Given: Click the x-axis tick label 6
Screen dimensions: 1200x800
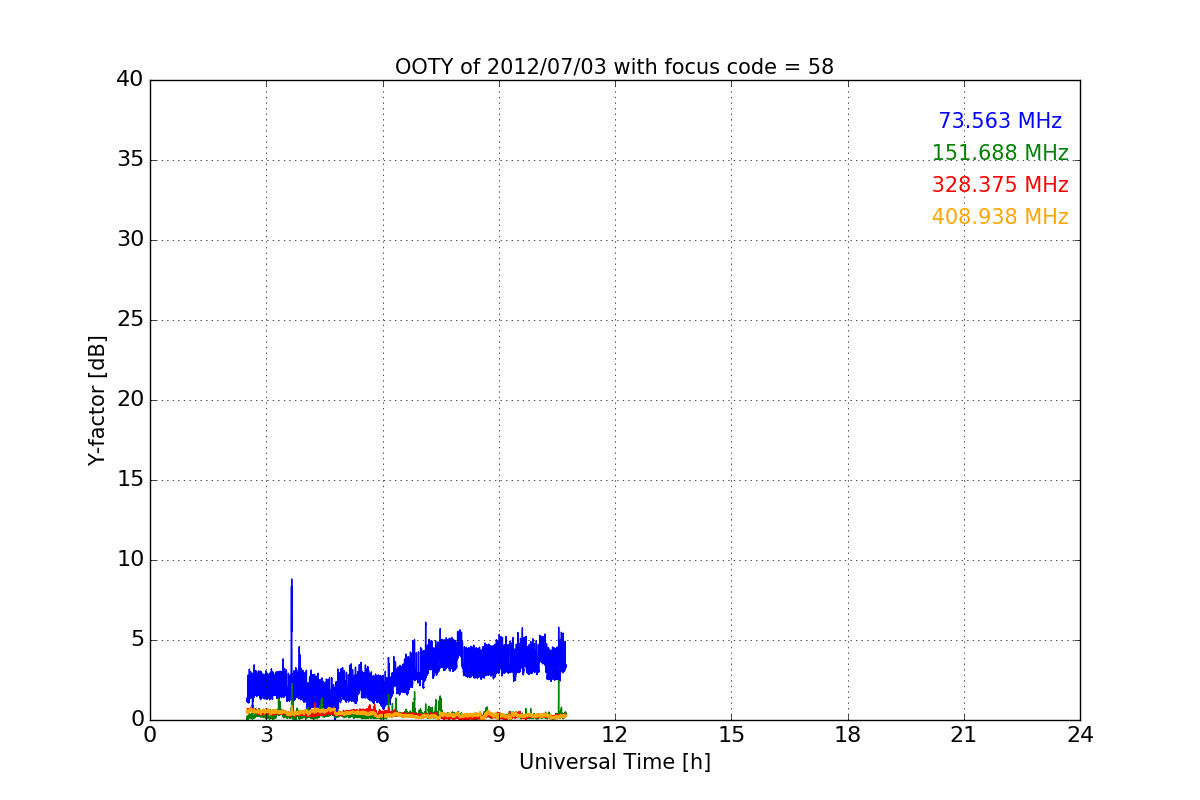Looking at the screenshot, I should click(383, 735).
